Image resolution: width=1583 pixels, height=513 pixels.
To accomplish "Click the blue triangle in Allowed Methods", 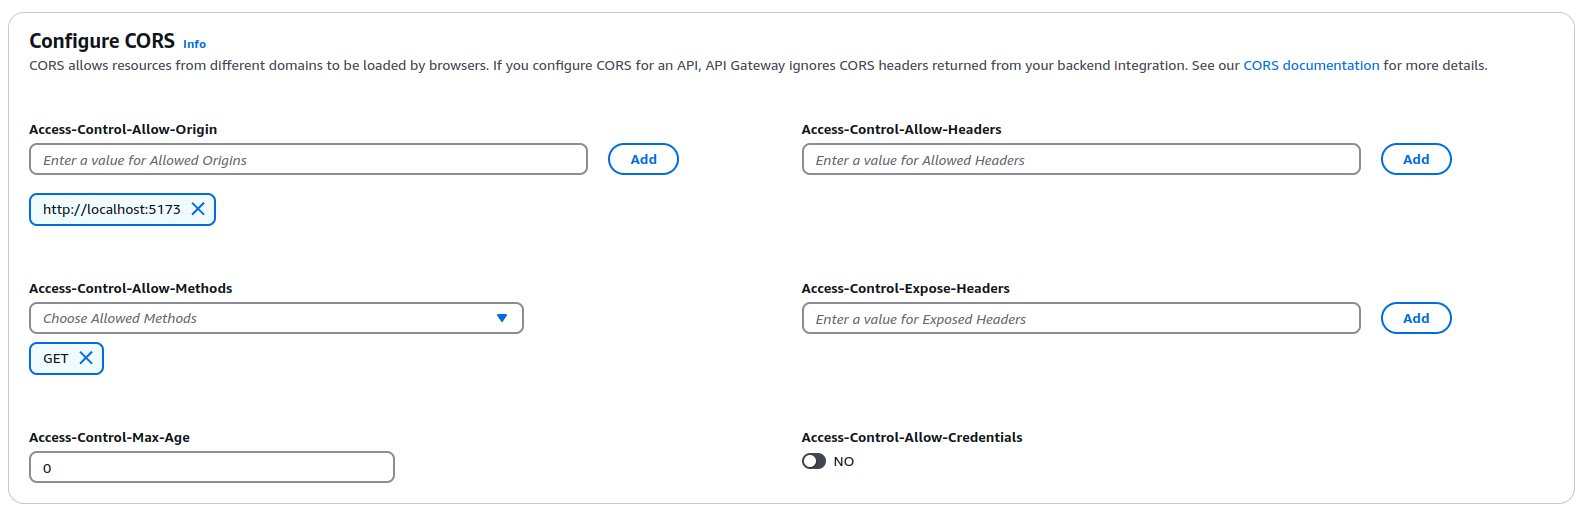I will click(502, 318).
